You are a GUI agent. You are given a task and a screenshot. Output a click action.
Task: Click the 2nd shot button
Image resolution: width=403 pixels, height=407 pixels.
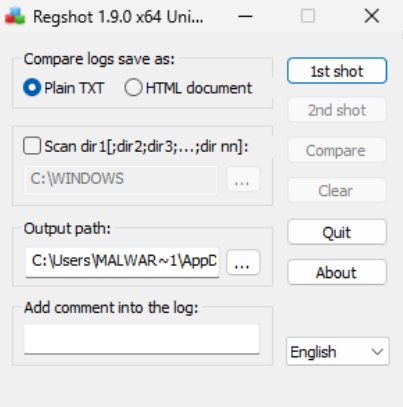tap(337, 110)
